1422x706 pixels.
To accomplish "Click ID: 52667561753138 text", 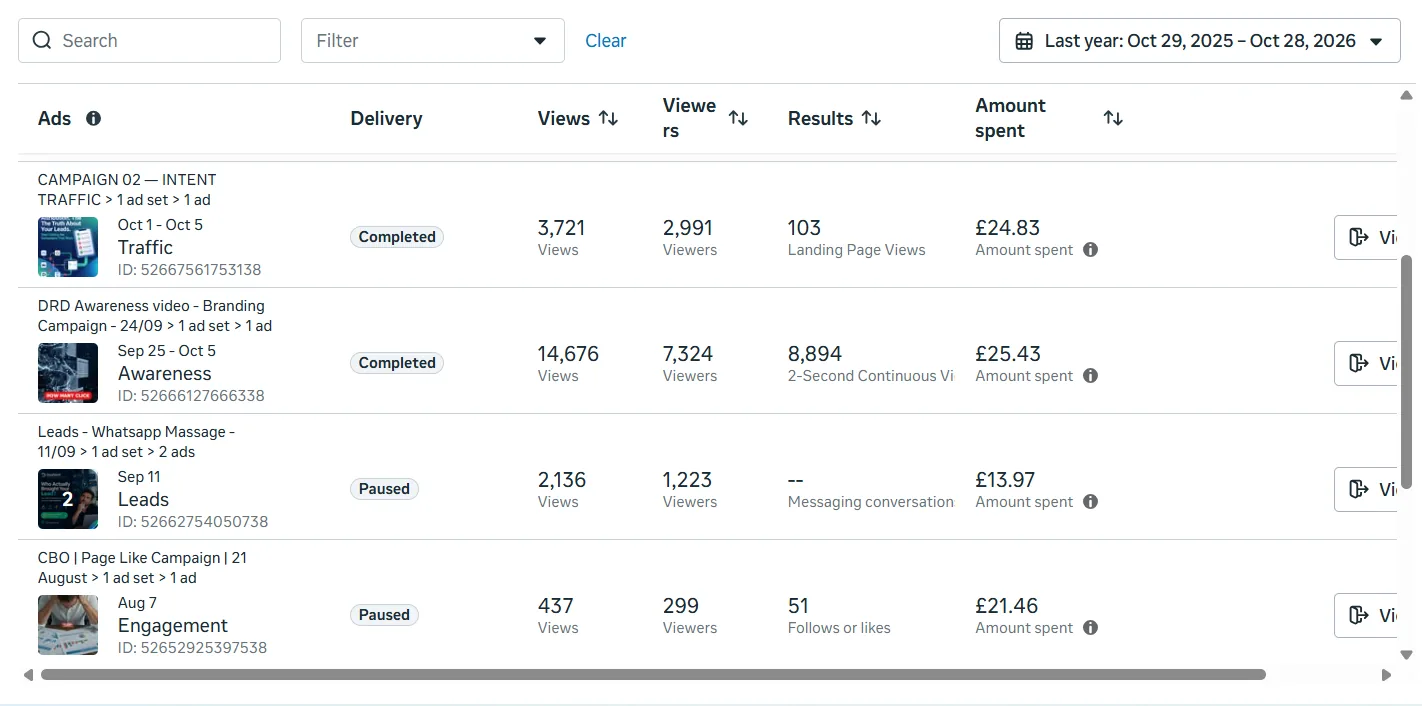I will [x=190, y=270].
